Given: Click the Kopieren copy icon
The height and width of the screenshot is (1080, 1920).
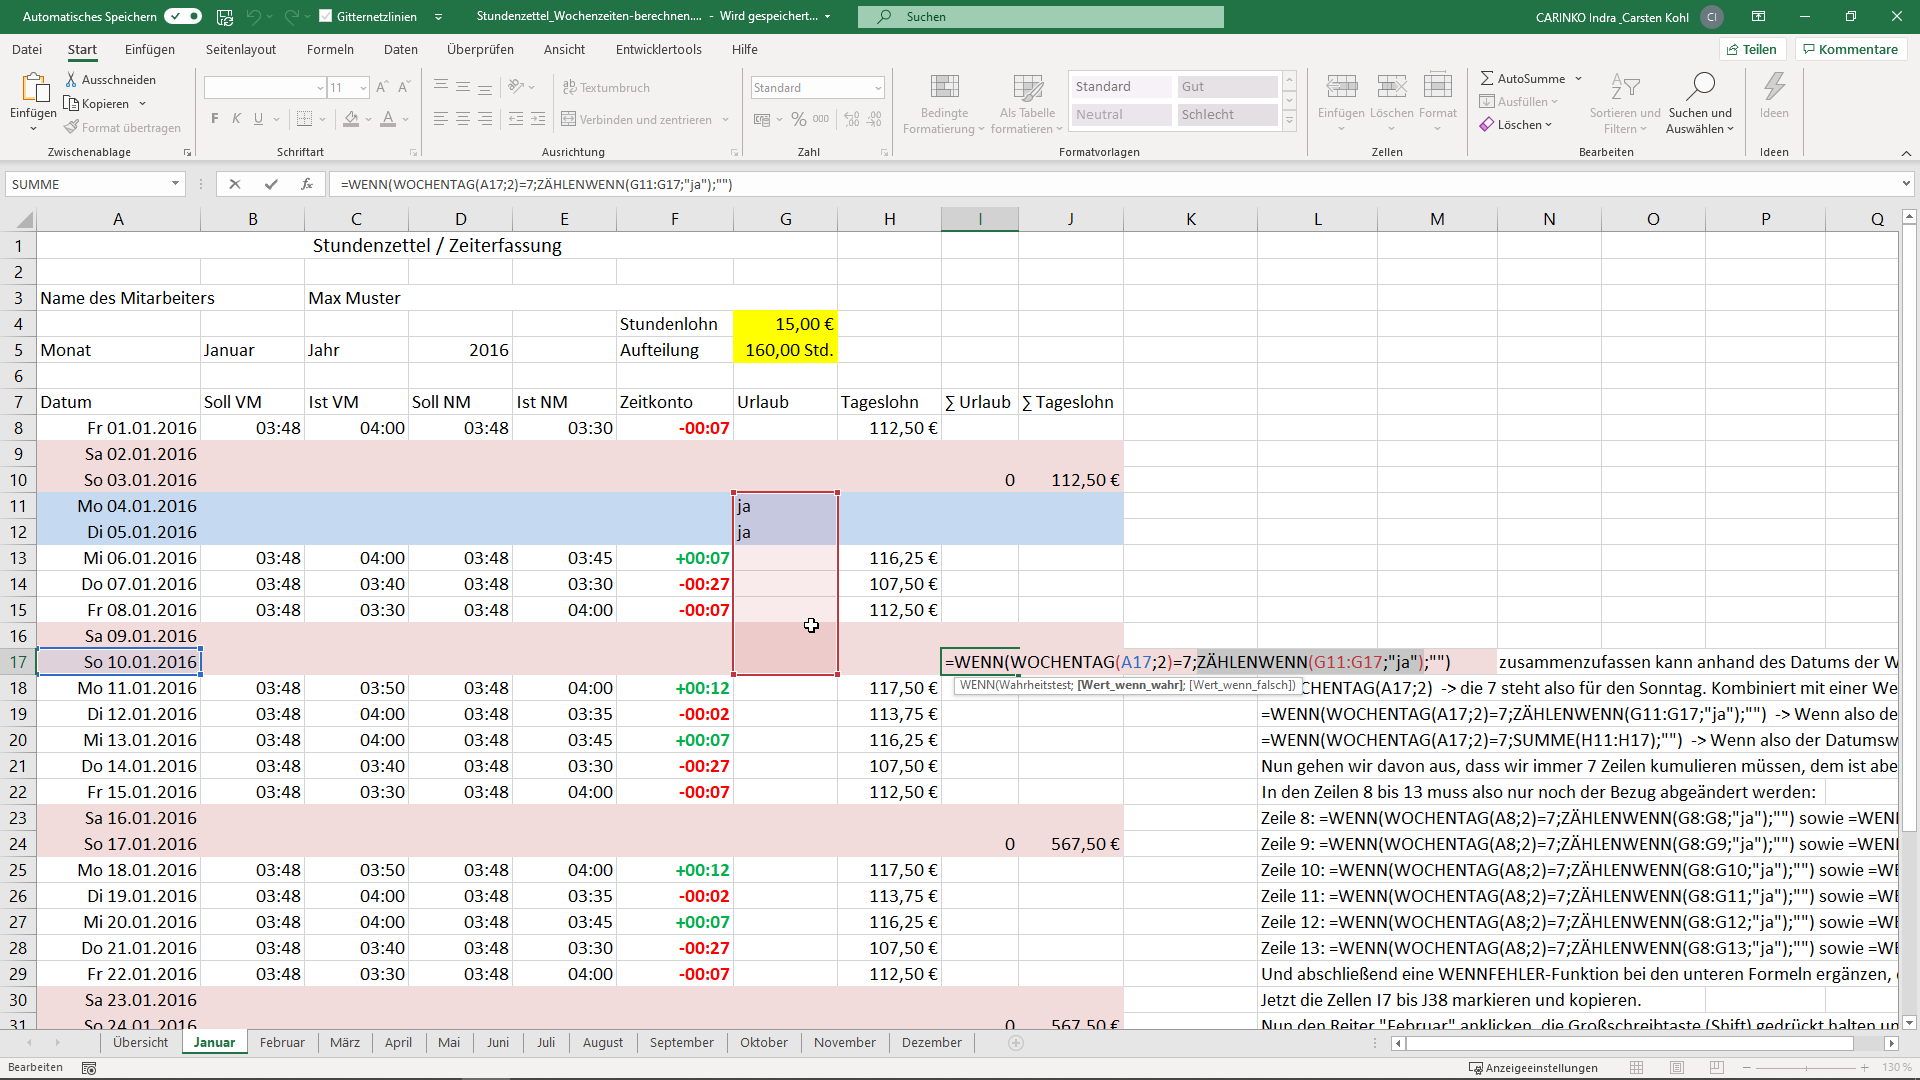Looking at the screenshot, I should [71, 104].
